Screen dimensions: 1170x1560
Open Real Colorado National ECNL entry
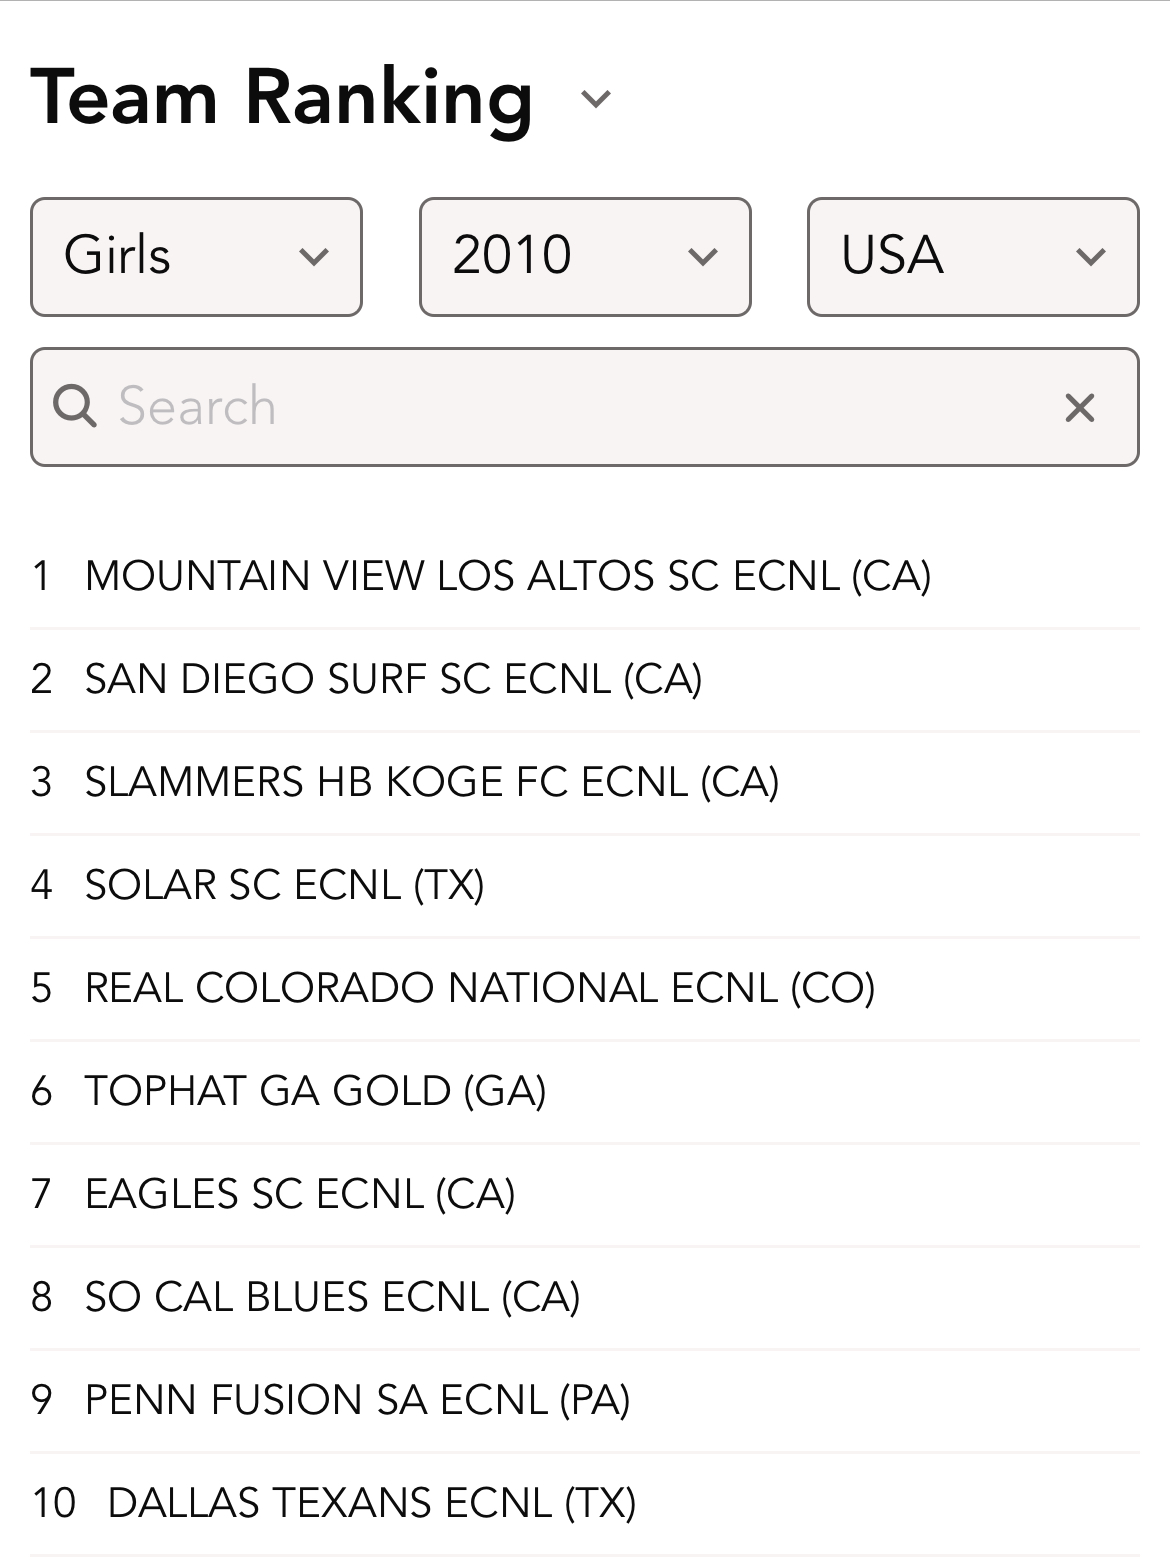(480, 988)
